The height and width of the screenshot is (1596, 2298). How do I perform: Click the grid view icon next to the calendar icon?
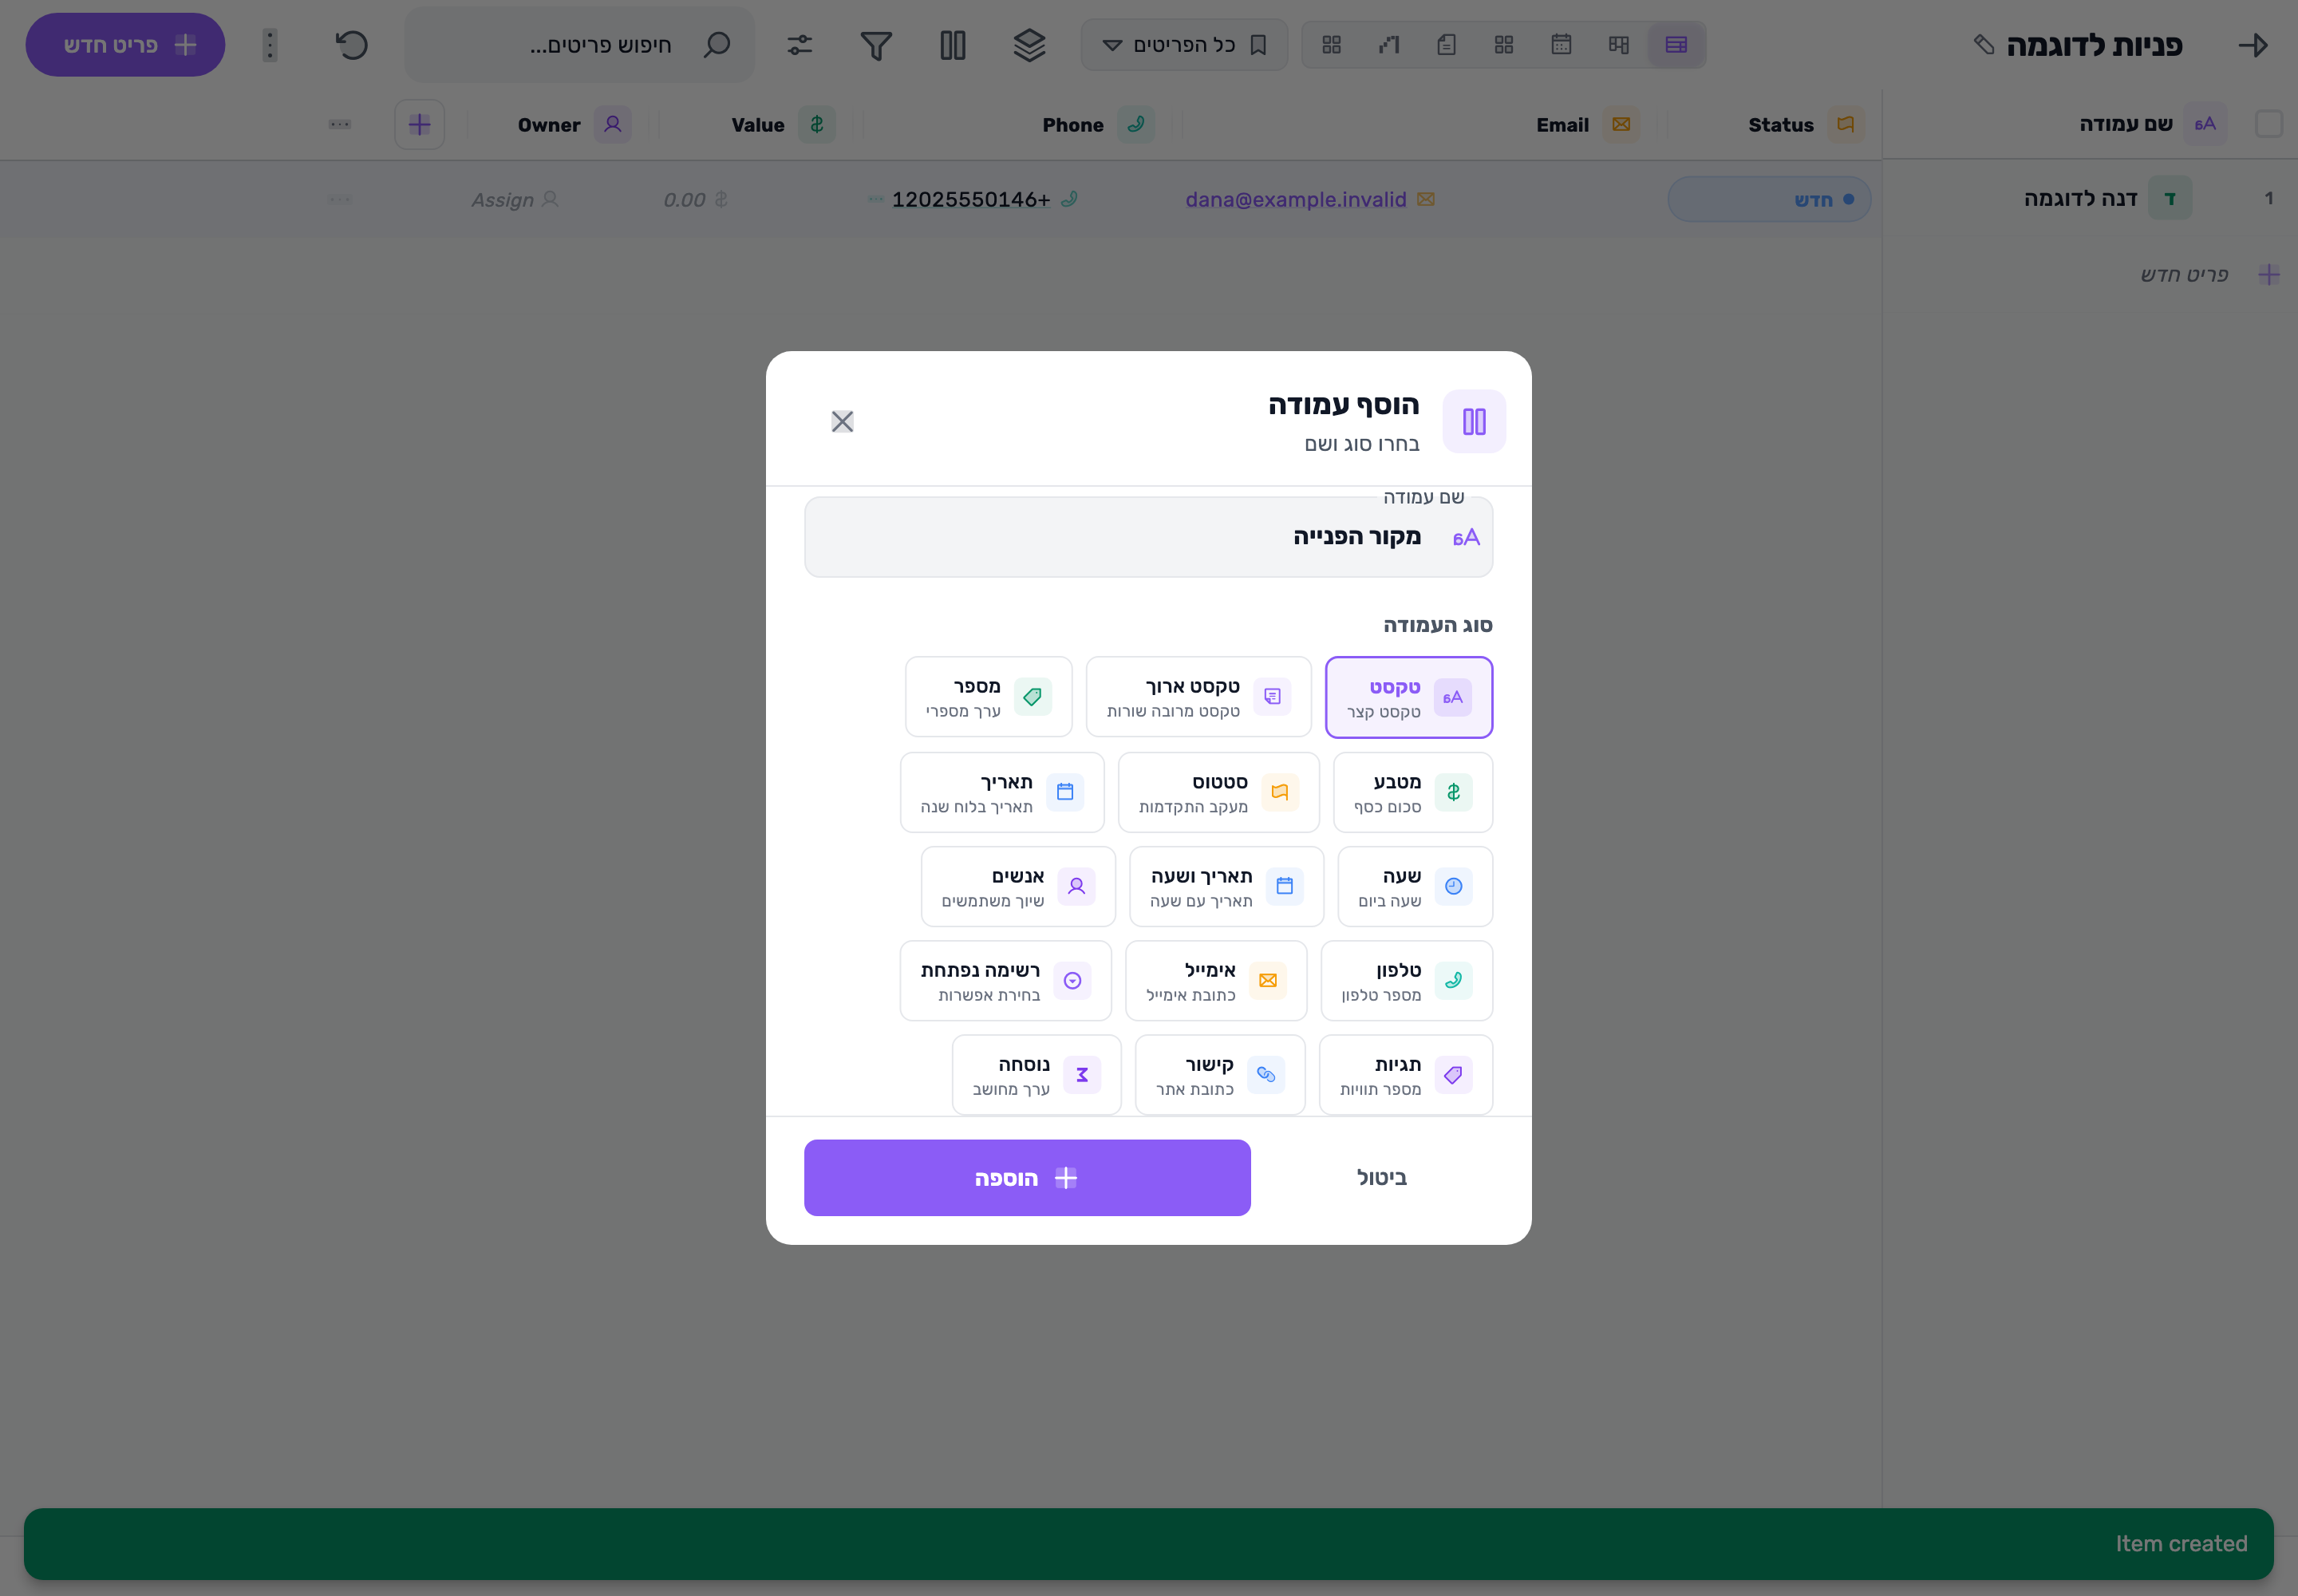1504,45
